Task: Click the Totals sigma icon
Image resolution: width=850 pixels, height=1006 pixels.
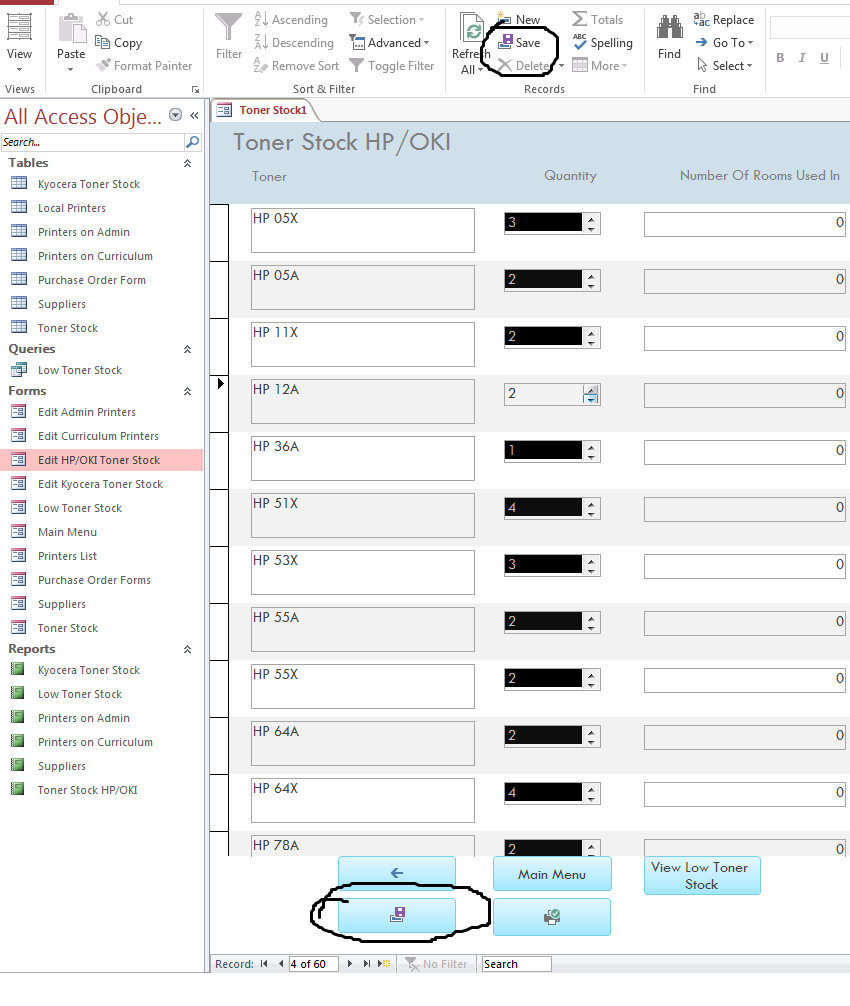Action: (579, 19)
